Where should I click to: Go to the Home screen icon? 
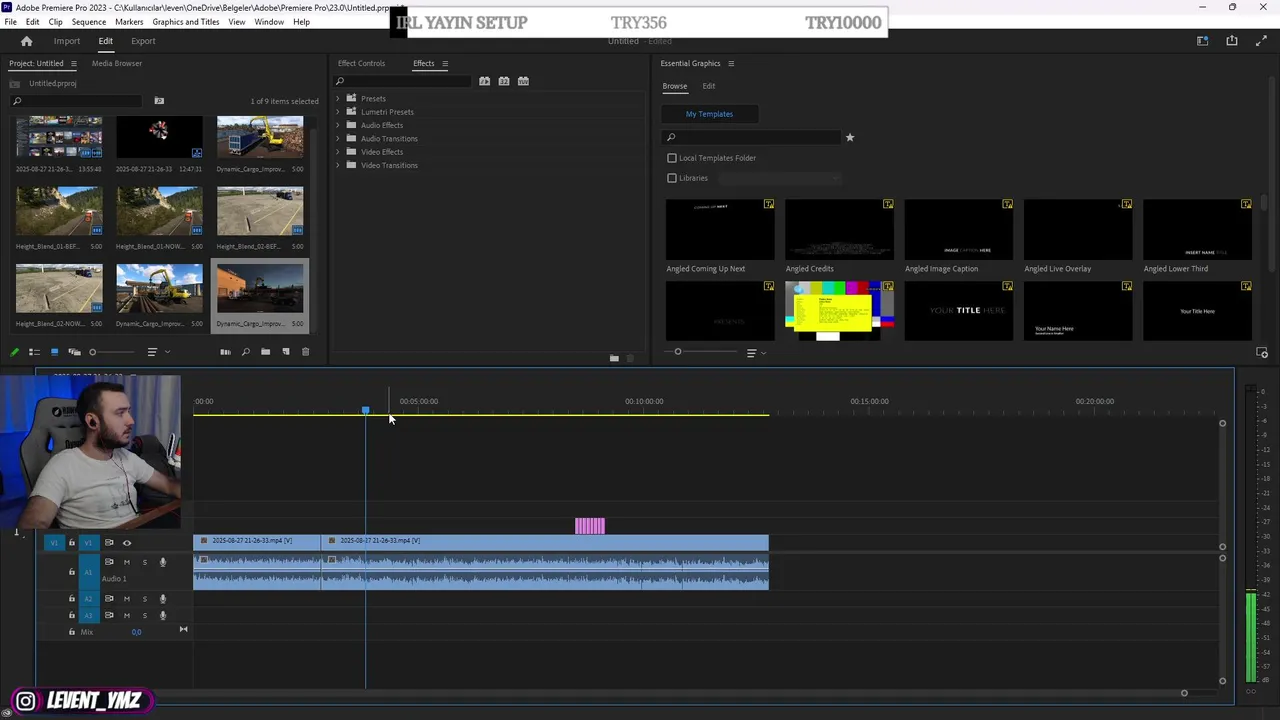26,41
